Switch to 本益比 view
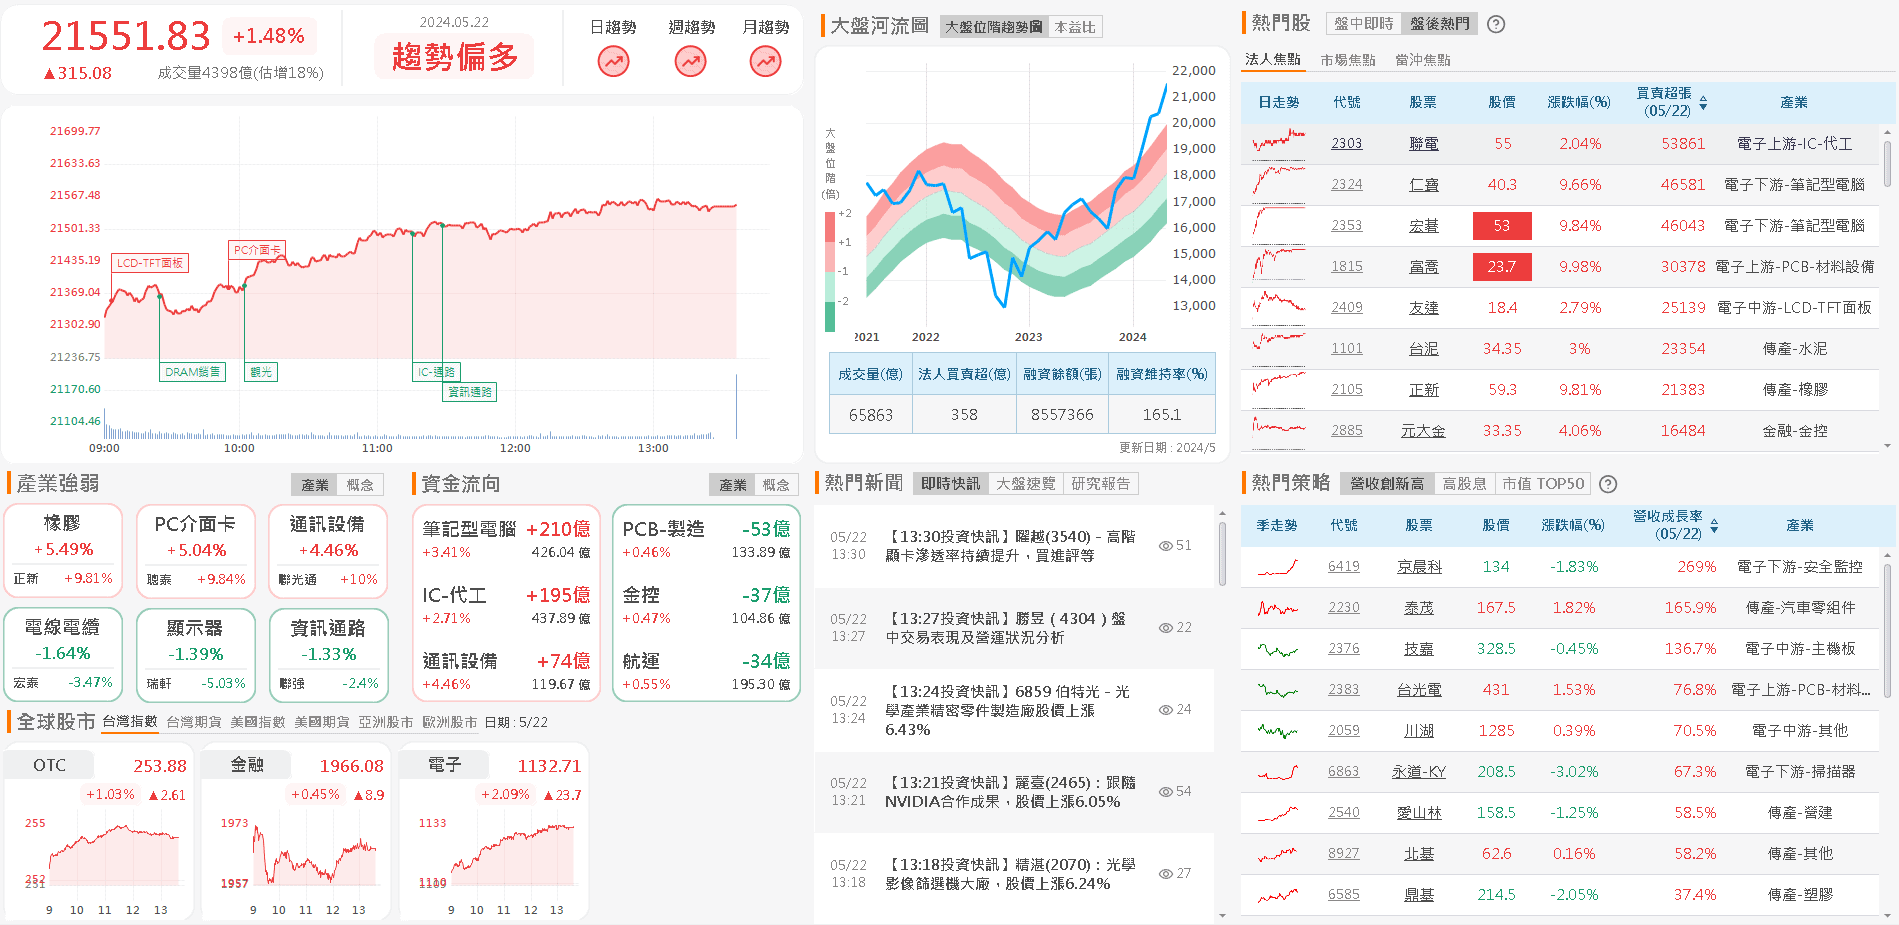The width and height of the screenshot is (1899, 925). [1075, 27]
